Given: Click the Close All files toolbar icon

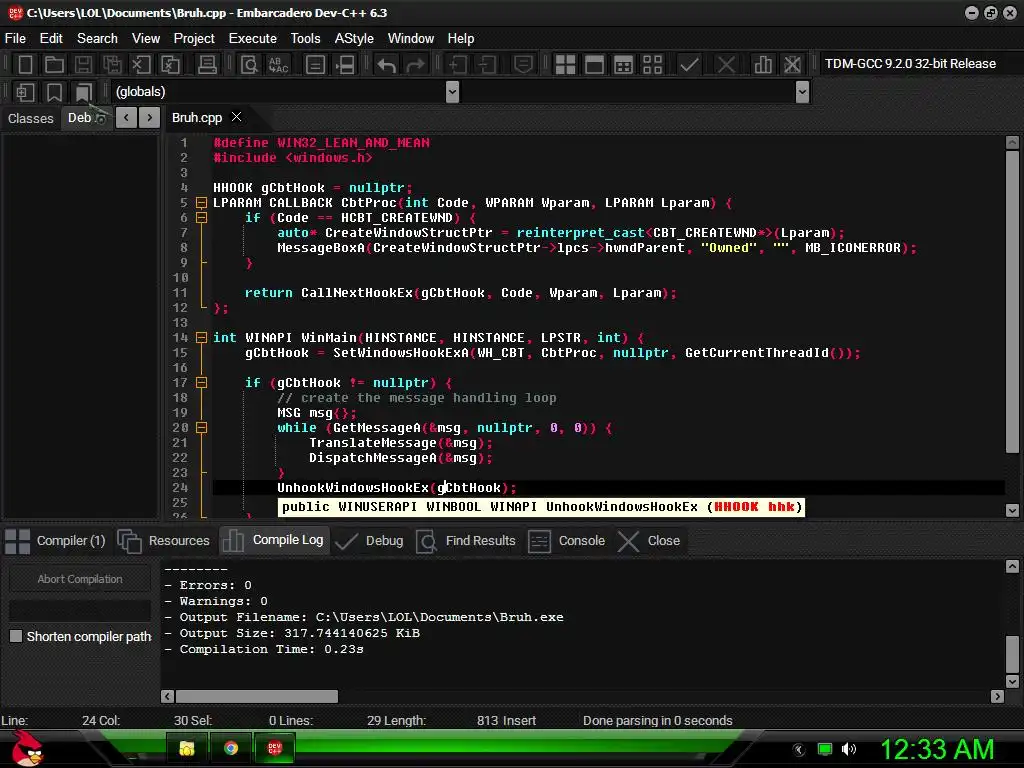Looking at the screenshot, I should [170, 65].
